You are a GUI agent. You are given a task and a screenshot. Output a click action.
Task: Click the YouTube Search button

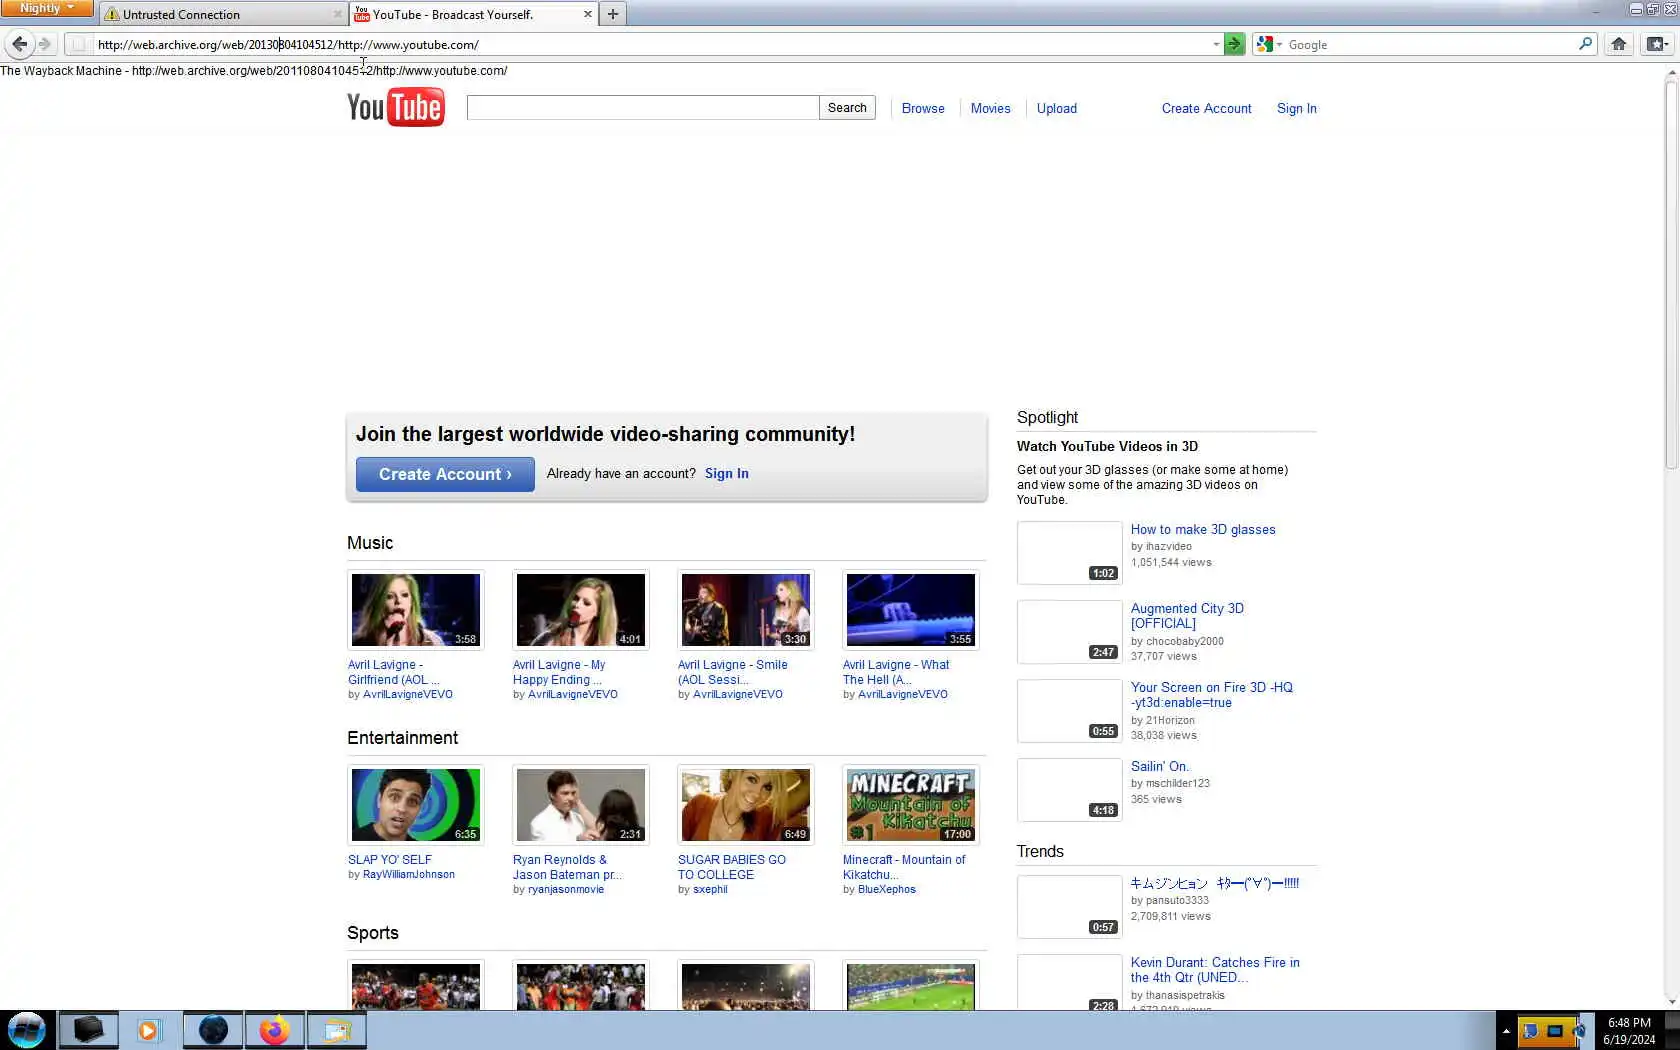[x=847, y=108]
